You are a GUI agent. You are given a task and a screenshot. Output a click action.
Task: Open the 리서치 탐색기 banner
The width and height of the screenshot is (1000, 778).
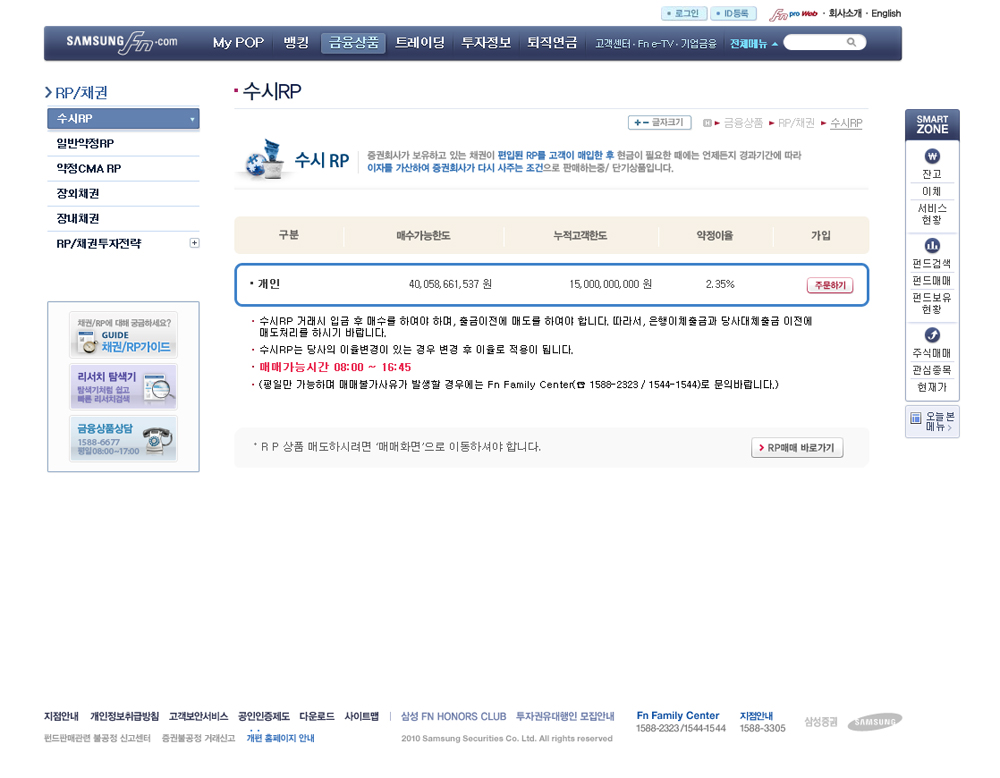[x=123, y=386]
